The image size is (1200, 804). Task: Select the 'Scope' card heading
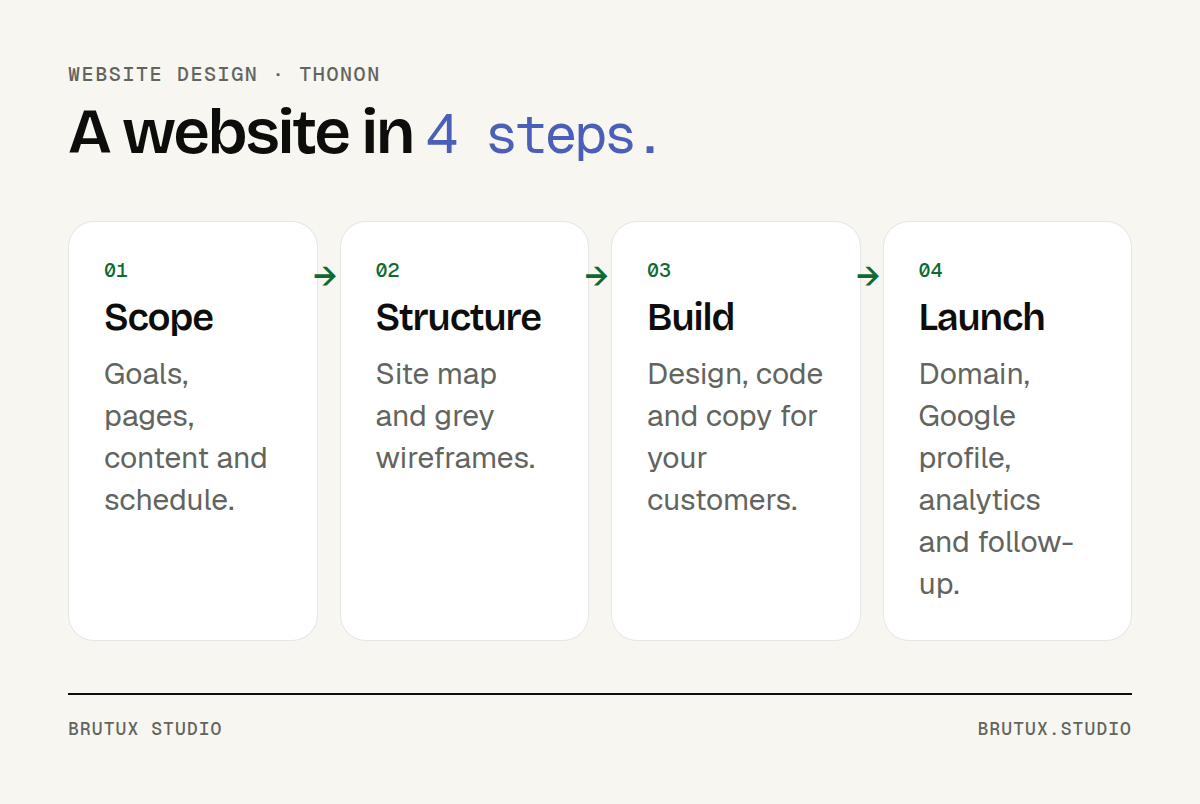159,317
